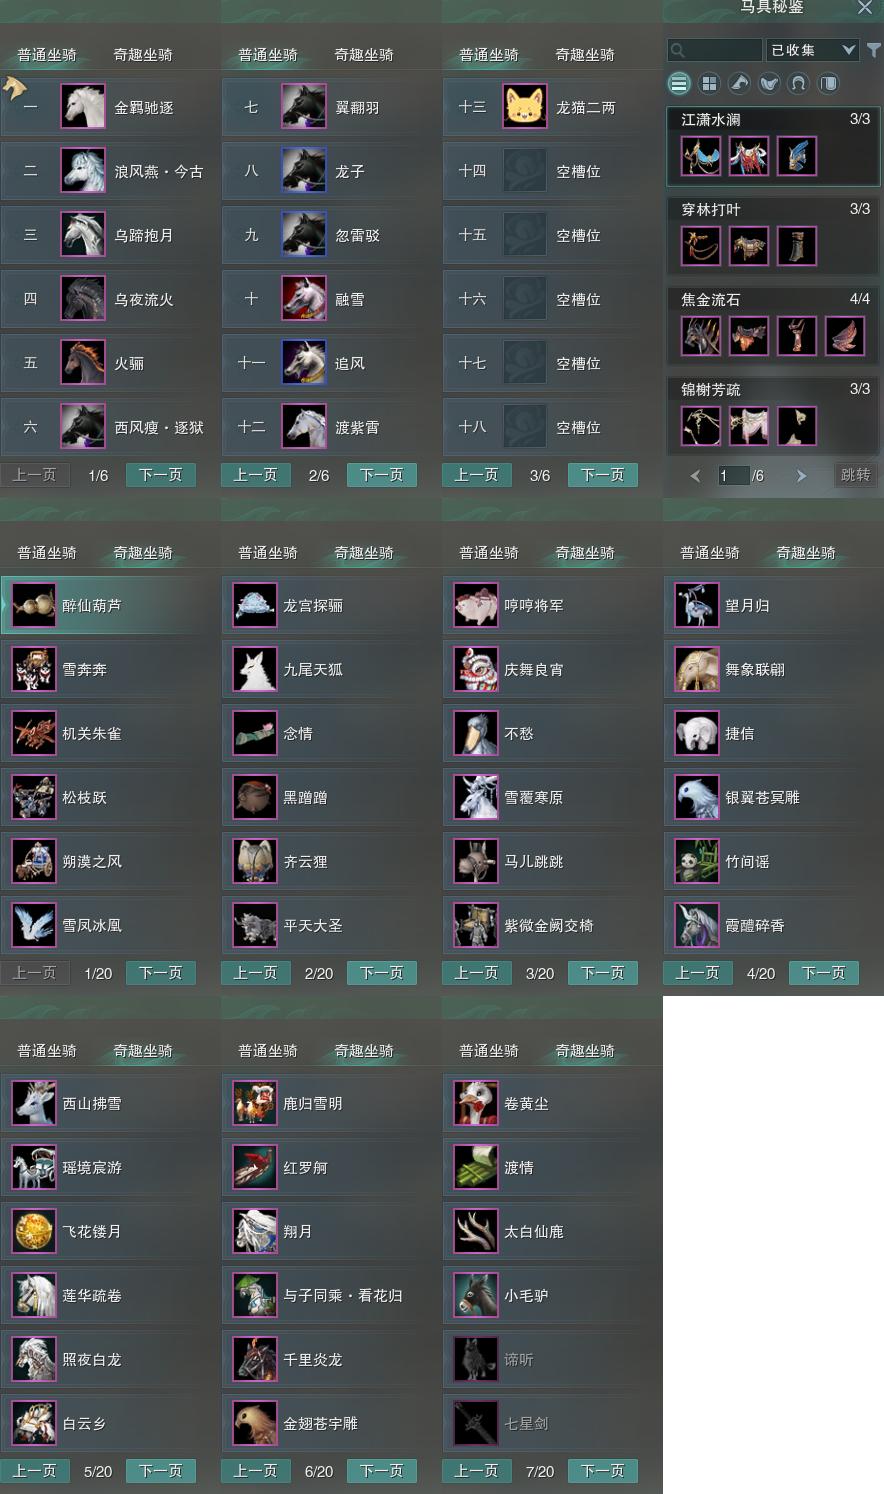This screenshot has width=884, height=1494.
Task: Open the 普通坐骑 tab above 金羁驰逐
Action: click(x=47, y=55)
